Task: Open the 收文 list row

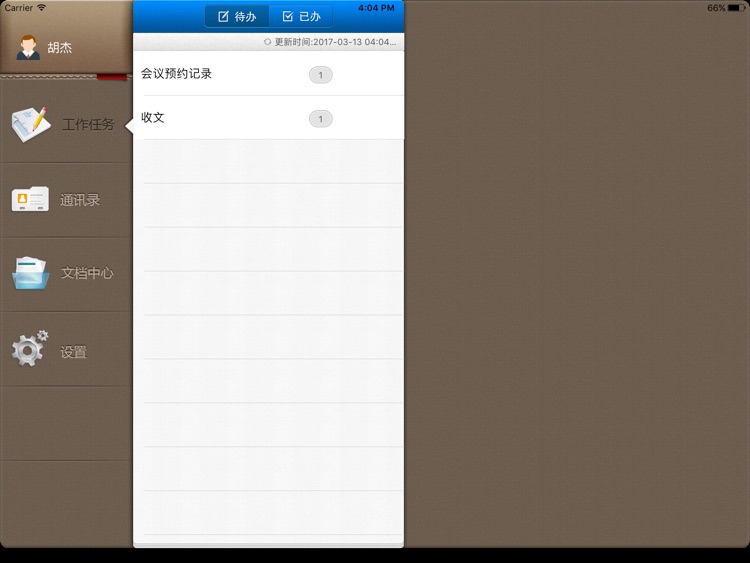Action: click(x=268, y=118)
